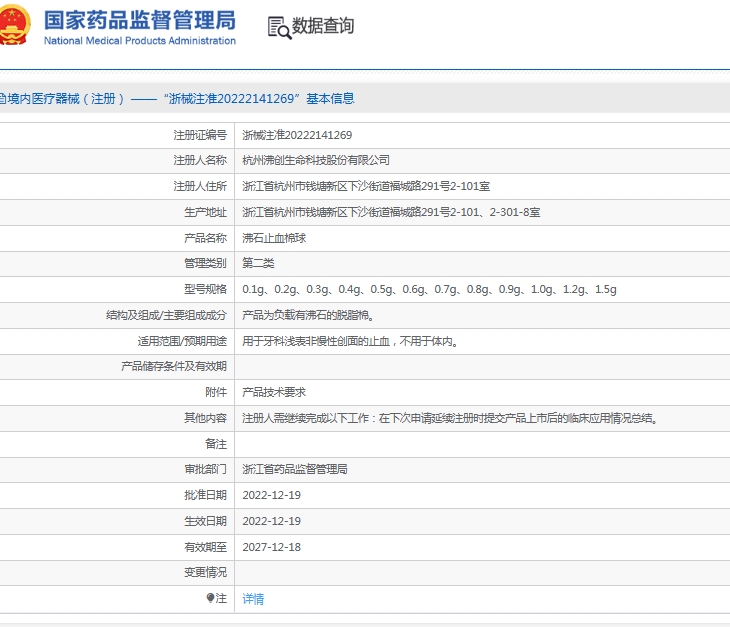Click 其他内容 label
730x627 pixels.
(x=205, y=418)
